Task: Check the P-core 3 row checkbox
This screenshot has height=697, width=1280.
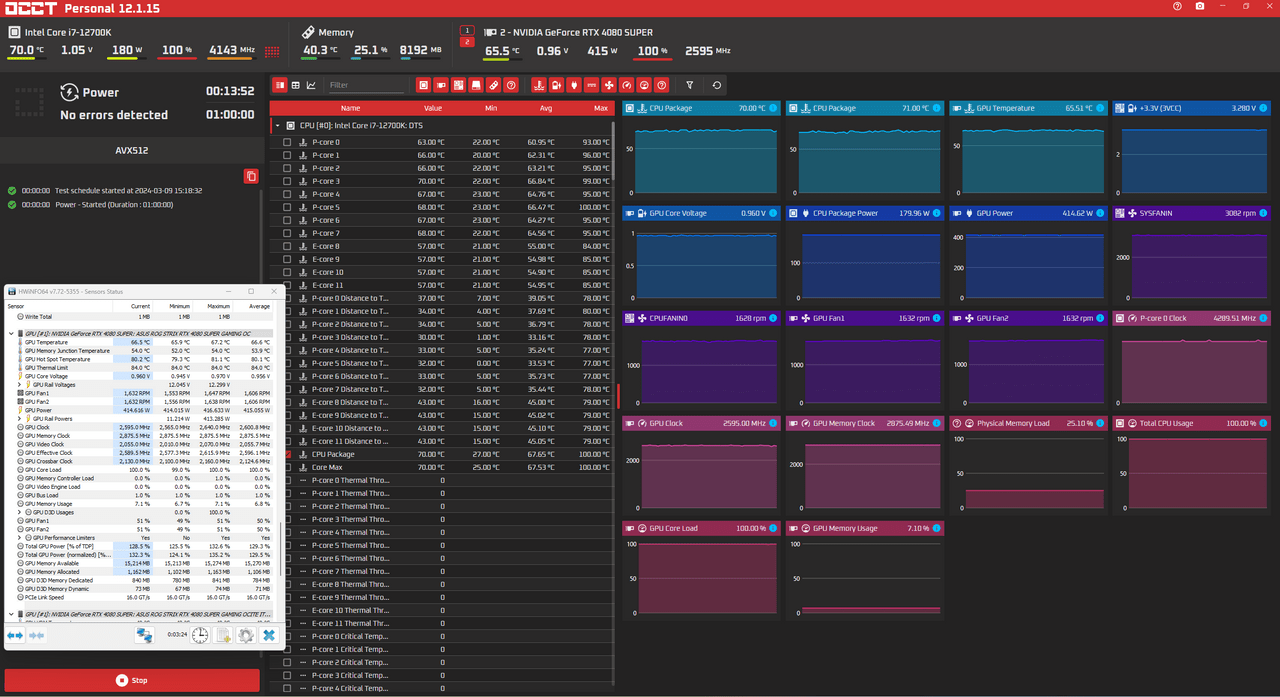Action: (288, 181)
